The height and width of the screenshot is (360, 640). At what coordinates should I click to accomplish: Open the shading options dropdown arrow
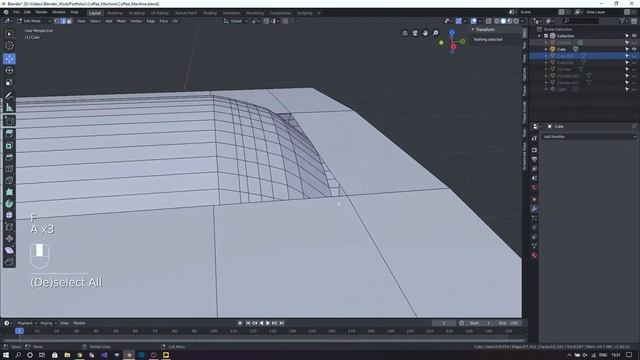coord(522,21)
